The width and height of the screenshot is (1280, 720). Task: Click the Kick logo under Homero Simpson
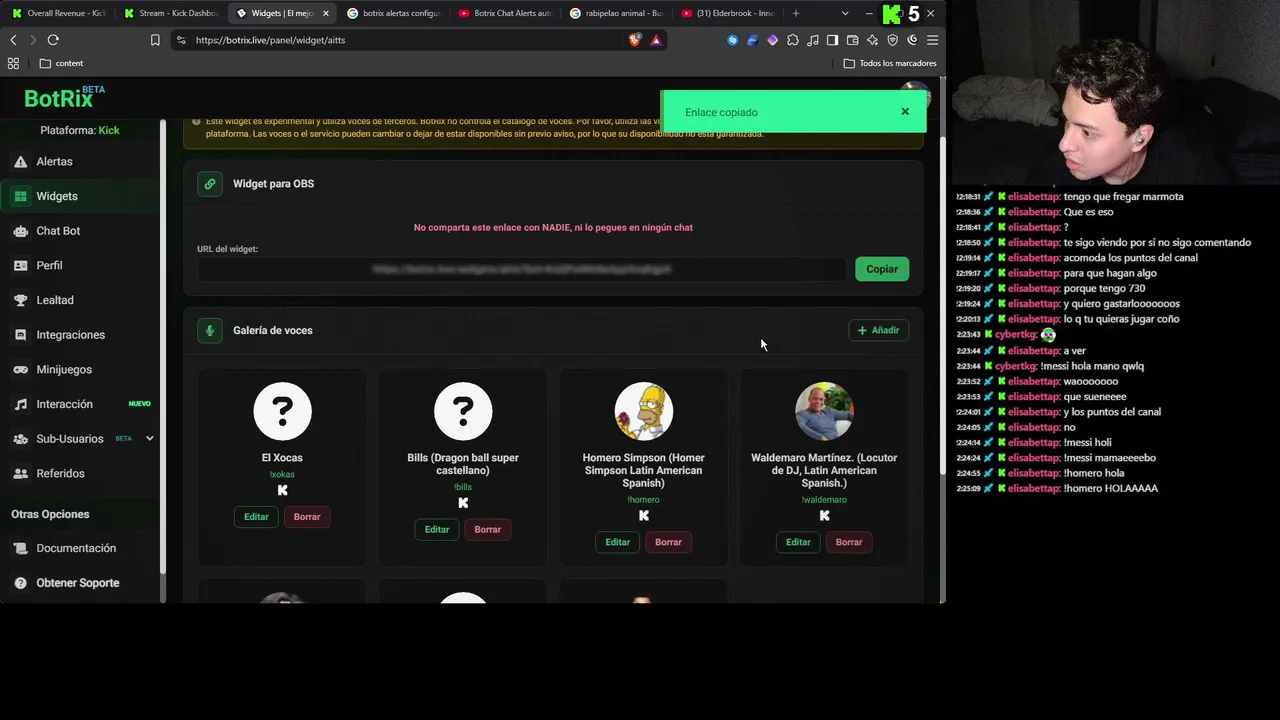tap(643, 516)
